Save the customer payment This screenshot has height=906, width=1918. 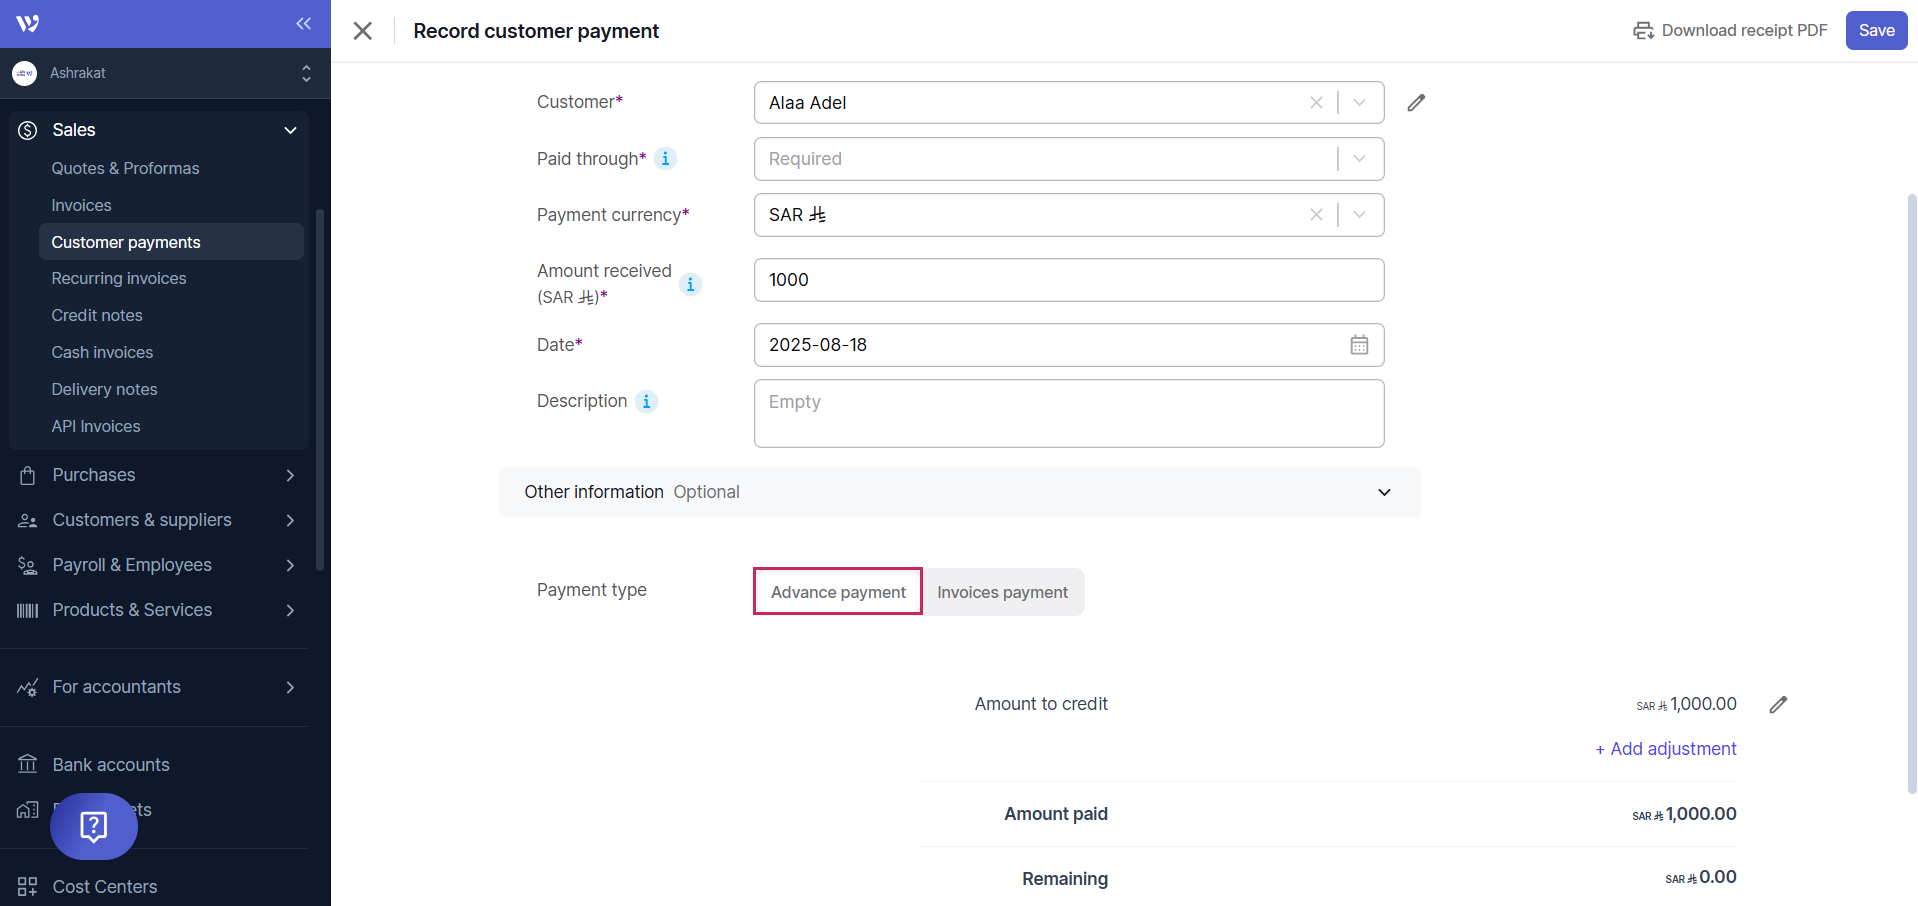pos(1875,30)
